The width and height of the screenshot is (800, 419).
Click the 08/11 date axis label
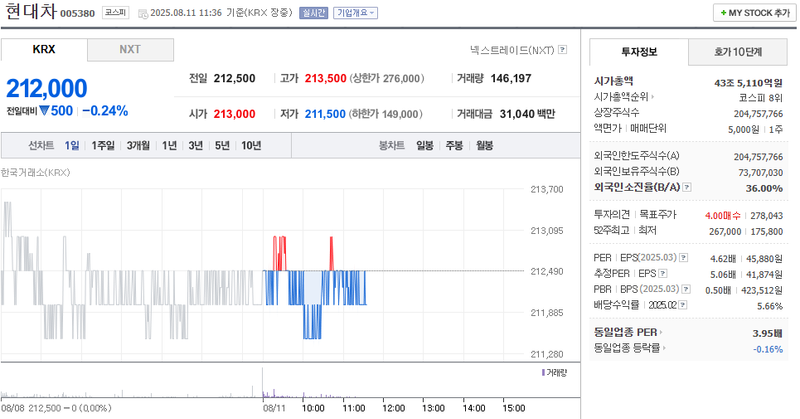(x=274, y=408)
